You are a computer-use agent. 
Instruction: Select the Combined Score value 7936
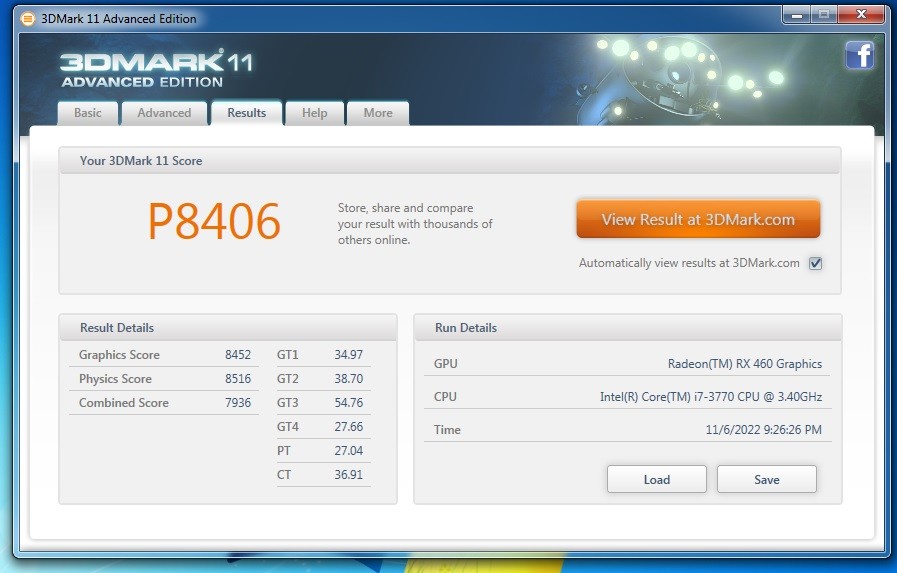coord(238,403)
